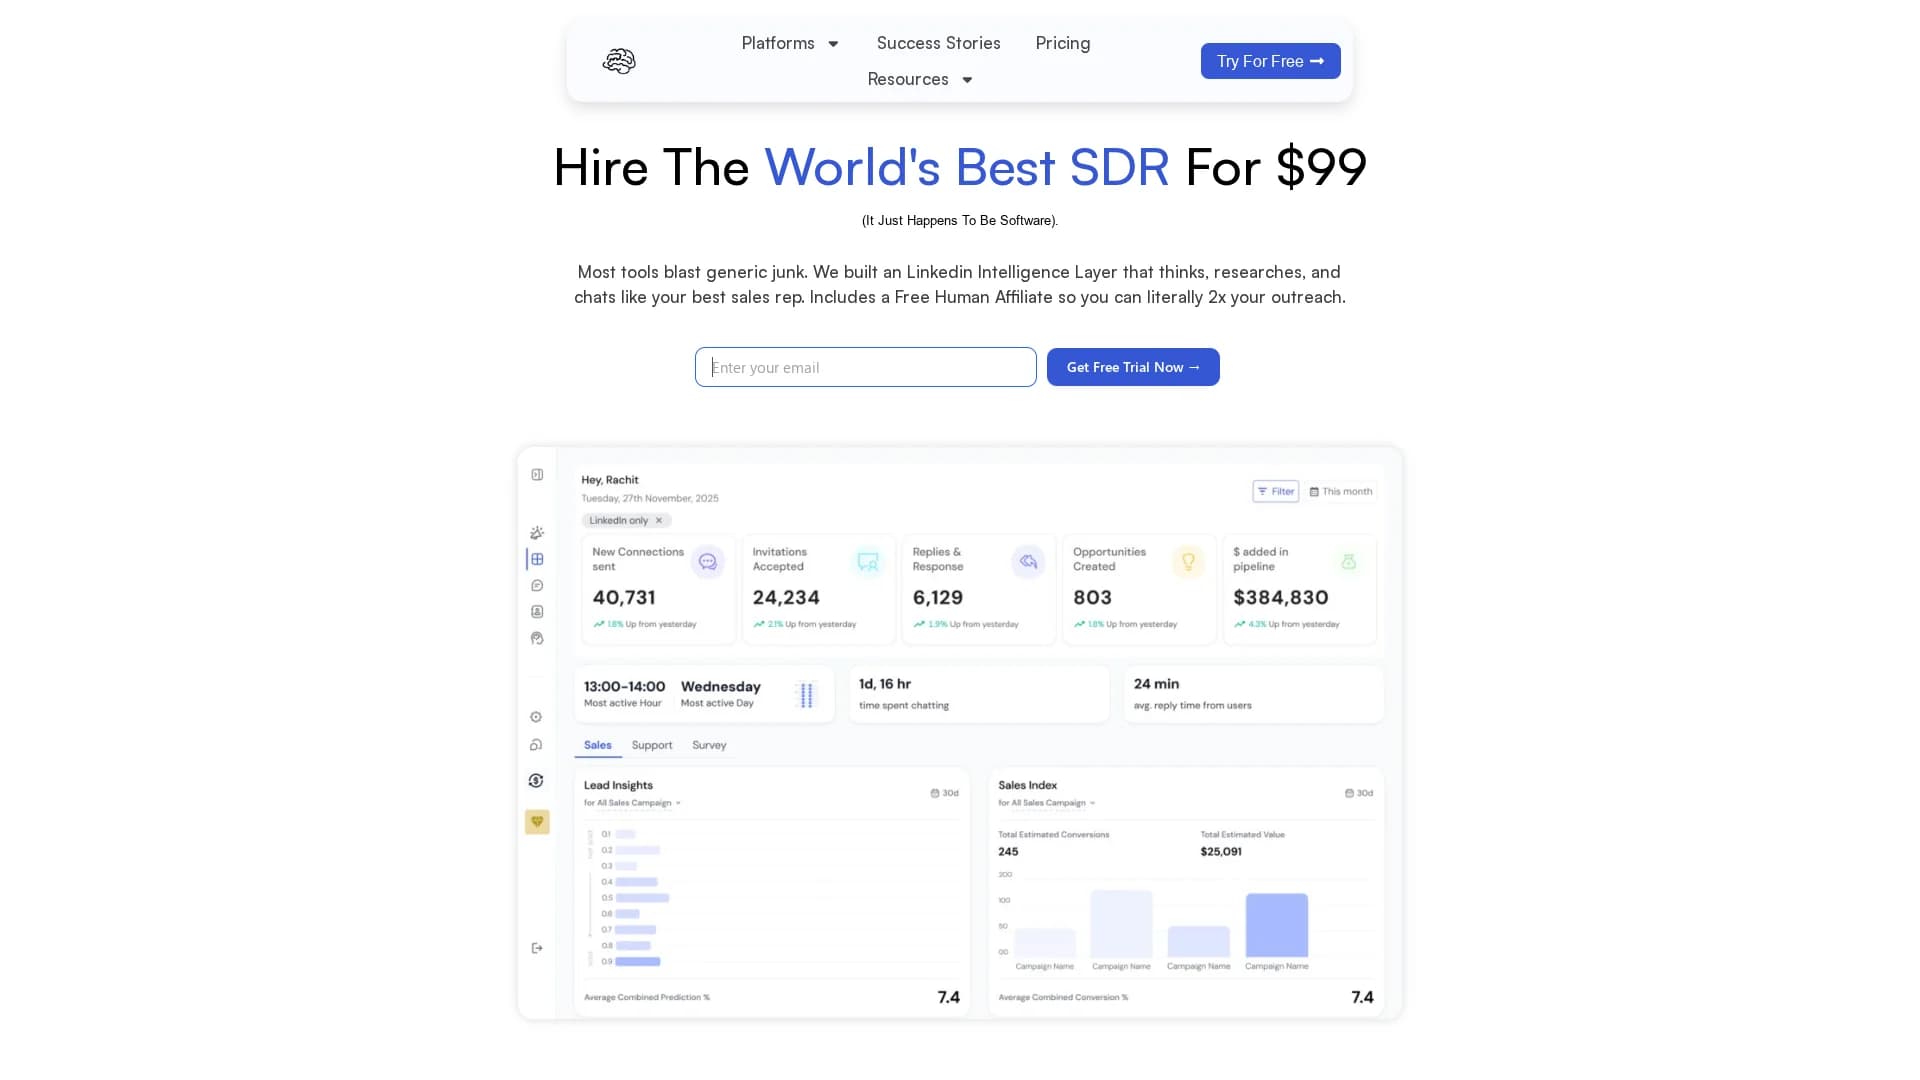Select the dashboard grid icon in the sidebar
The width and height of the screenshot is (1920, 1080).
(537, 559)
